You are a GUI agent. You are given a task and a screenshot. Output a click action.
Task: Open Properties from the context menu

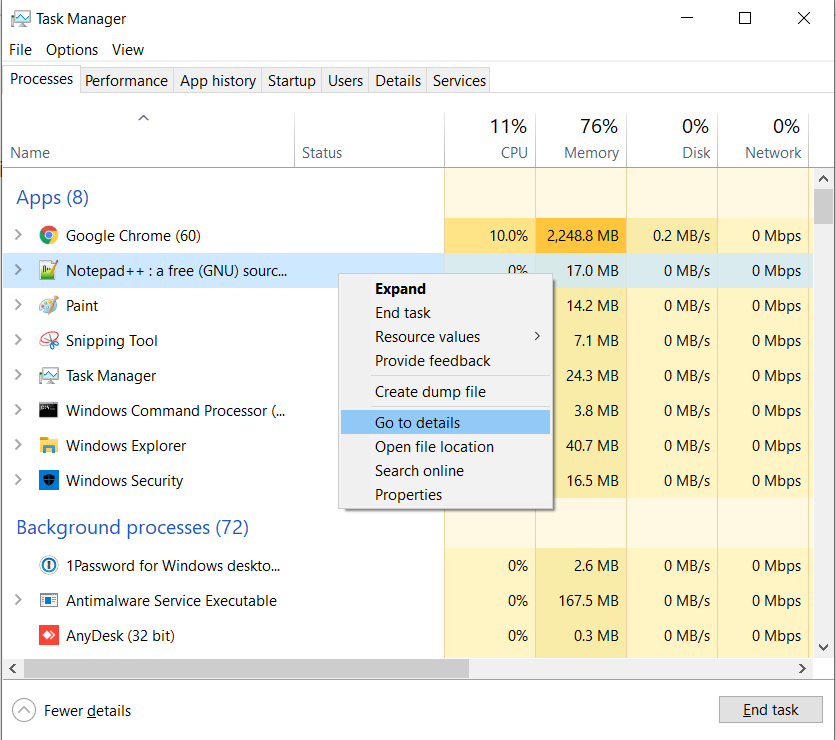click(445, 494)
